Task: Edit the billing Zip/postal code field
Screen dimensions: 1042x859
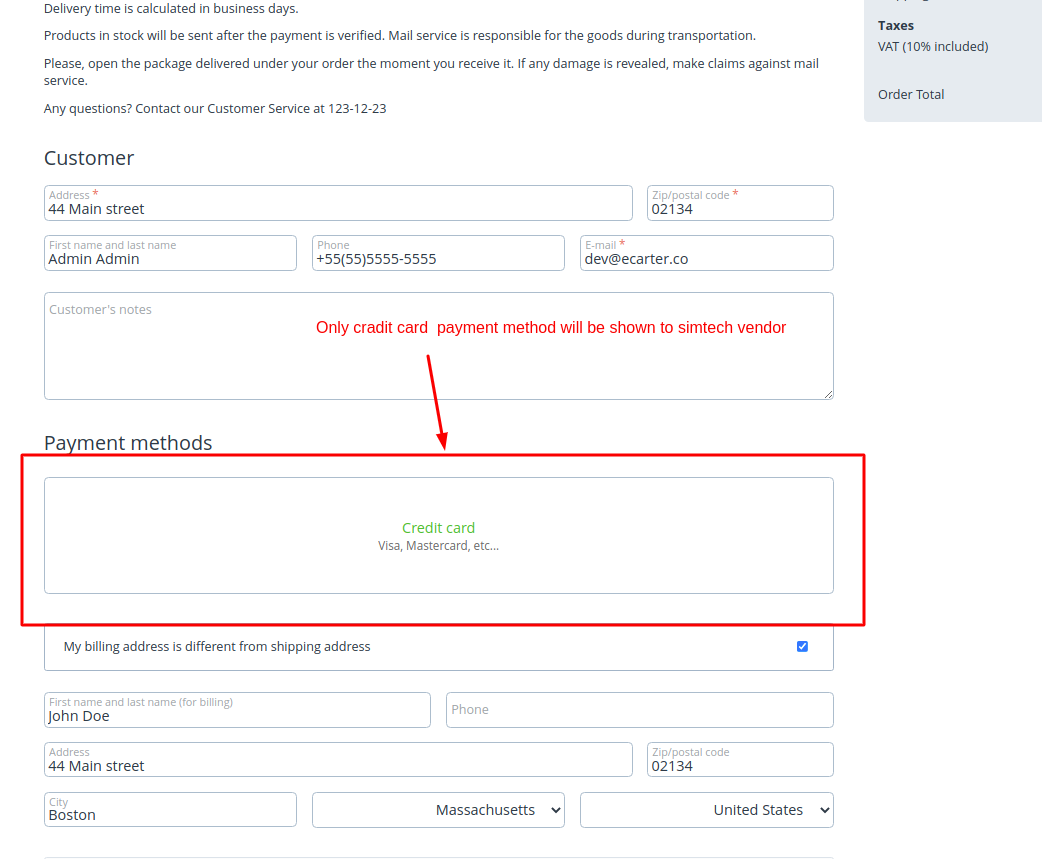Action: [x=740, y=759]
